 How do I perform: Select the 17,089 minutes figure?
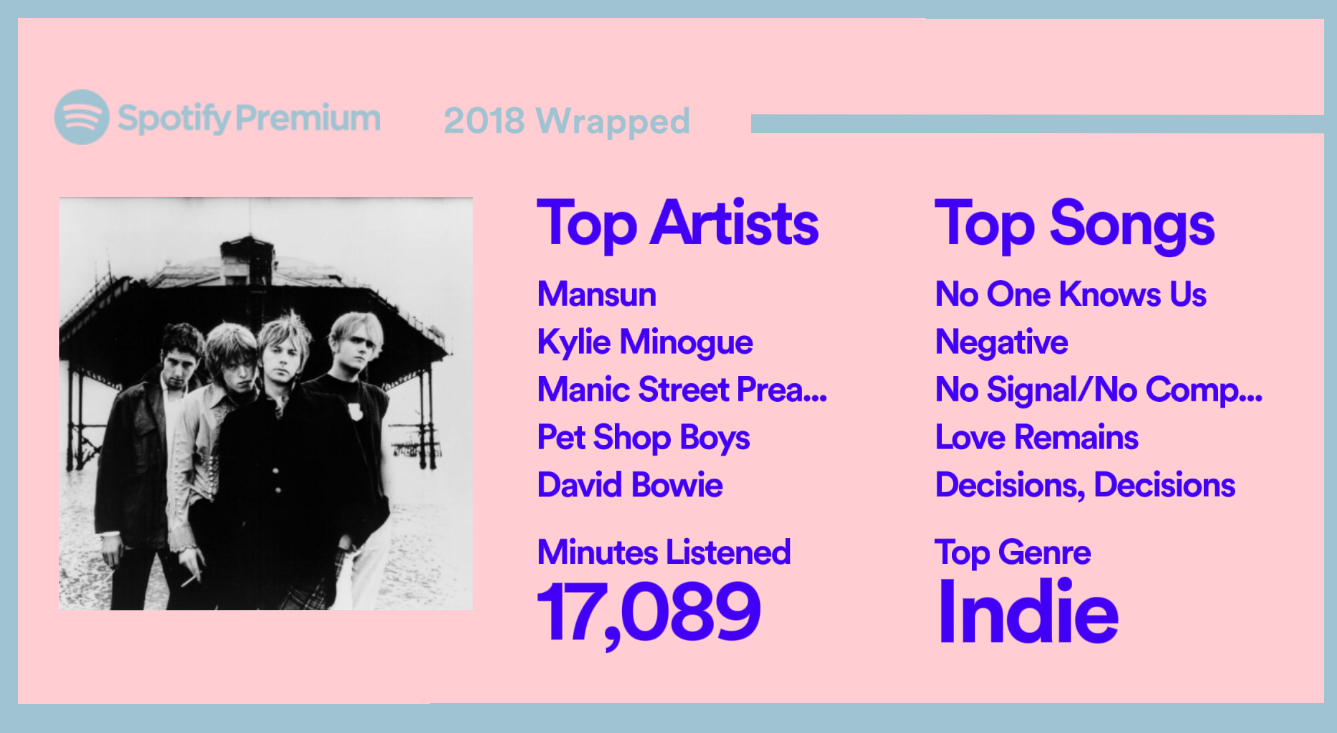coord(649,612)
